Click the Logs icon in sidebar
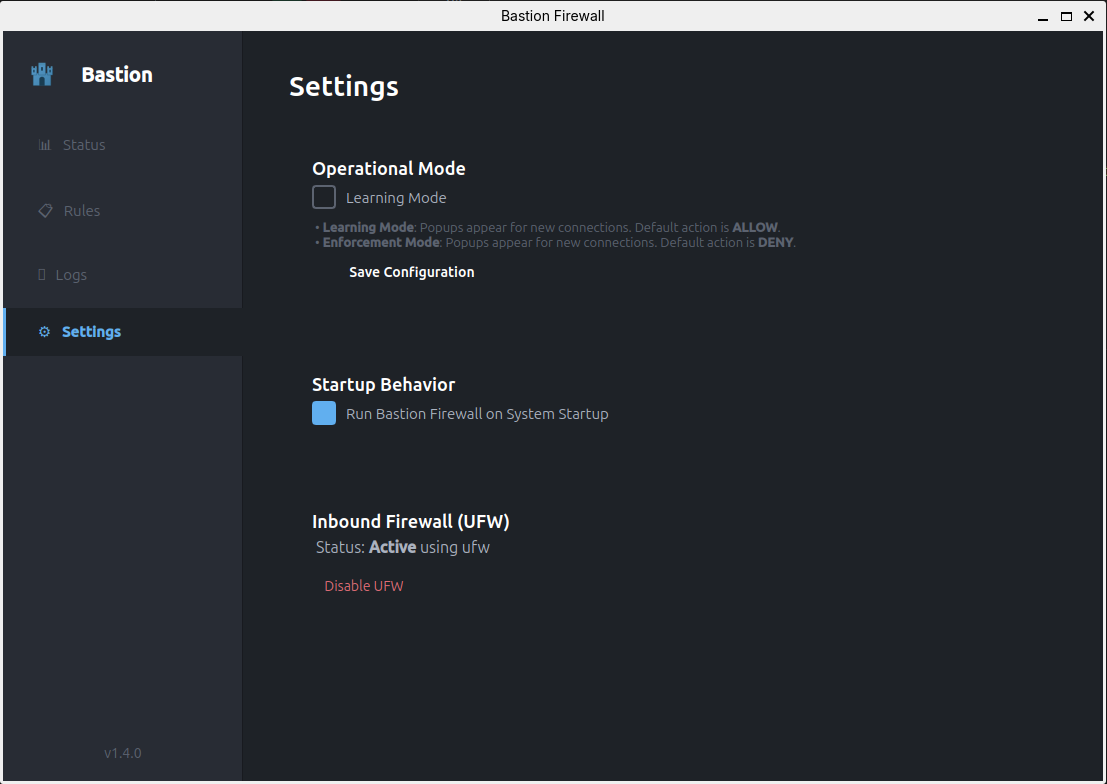Image resolution: width=1107 pixels, height=784 pixels. 42,274
